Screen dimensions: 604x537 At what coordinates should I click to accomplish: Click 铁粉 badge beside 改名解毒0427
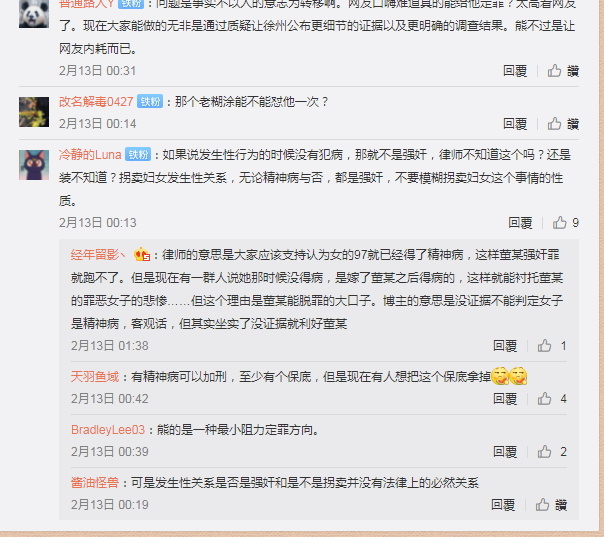150,101
